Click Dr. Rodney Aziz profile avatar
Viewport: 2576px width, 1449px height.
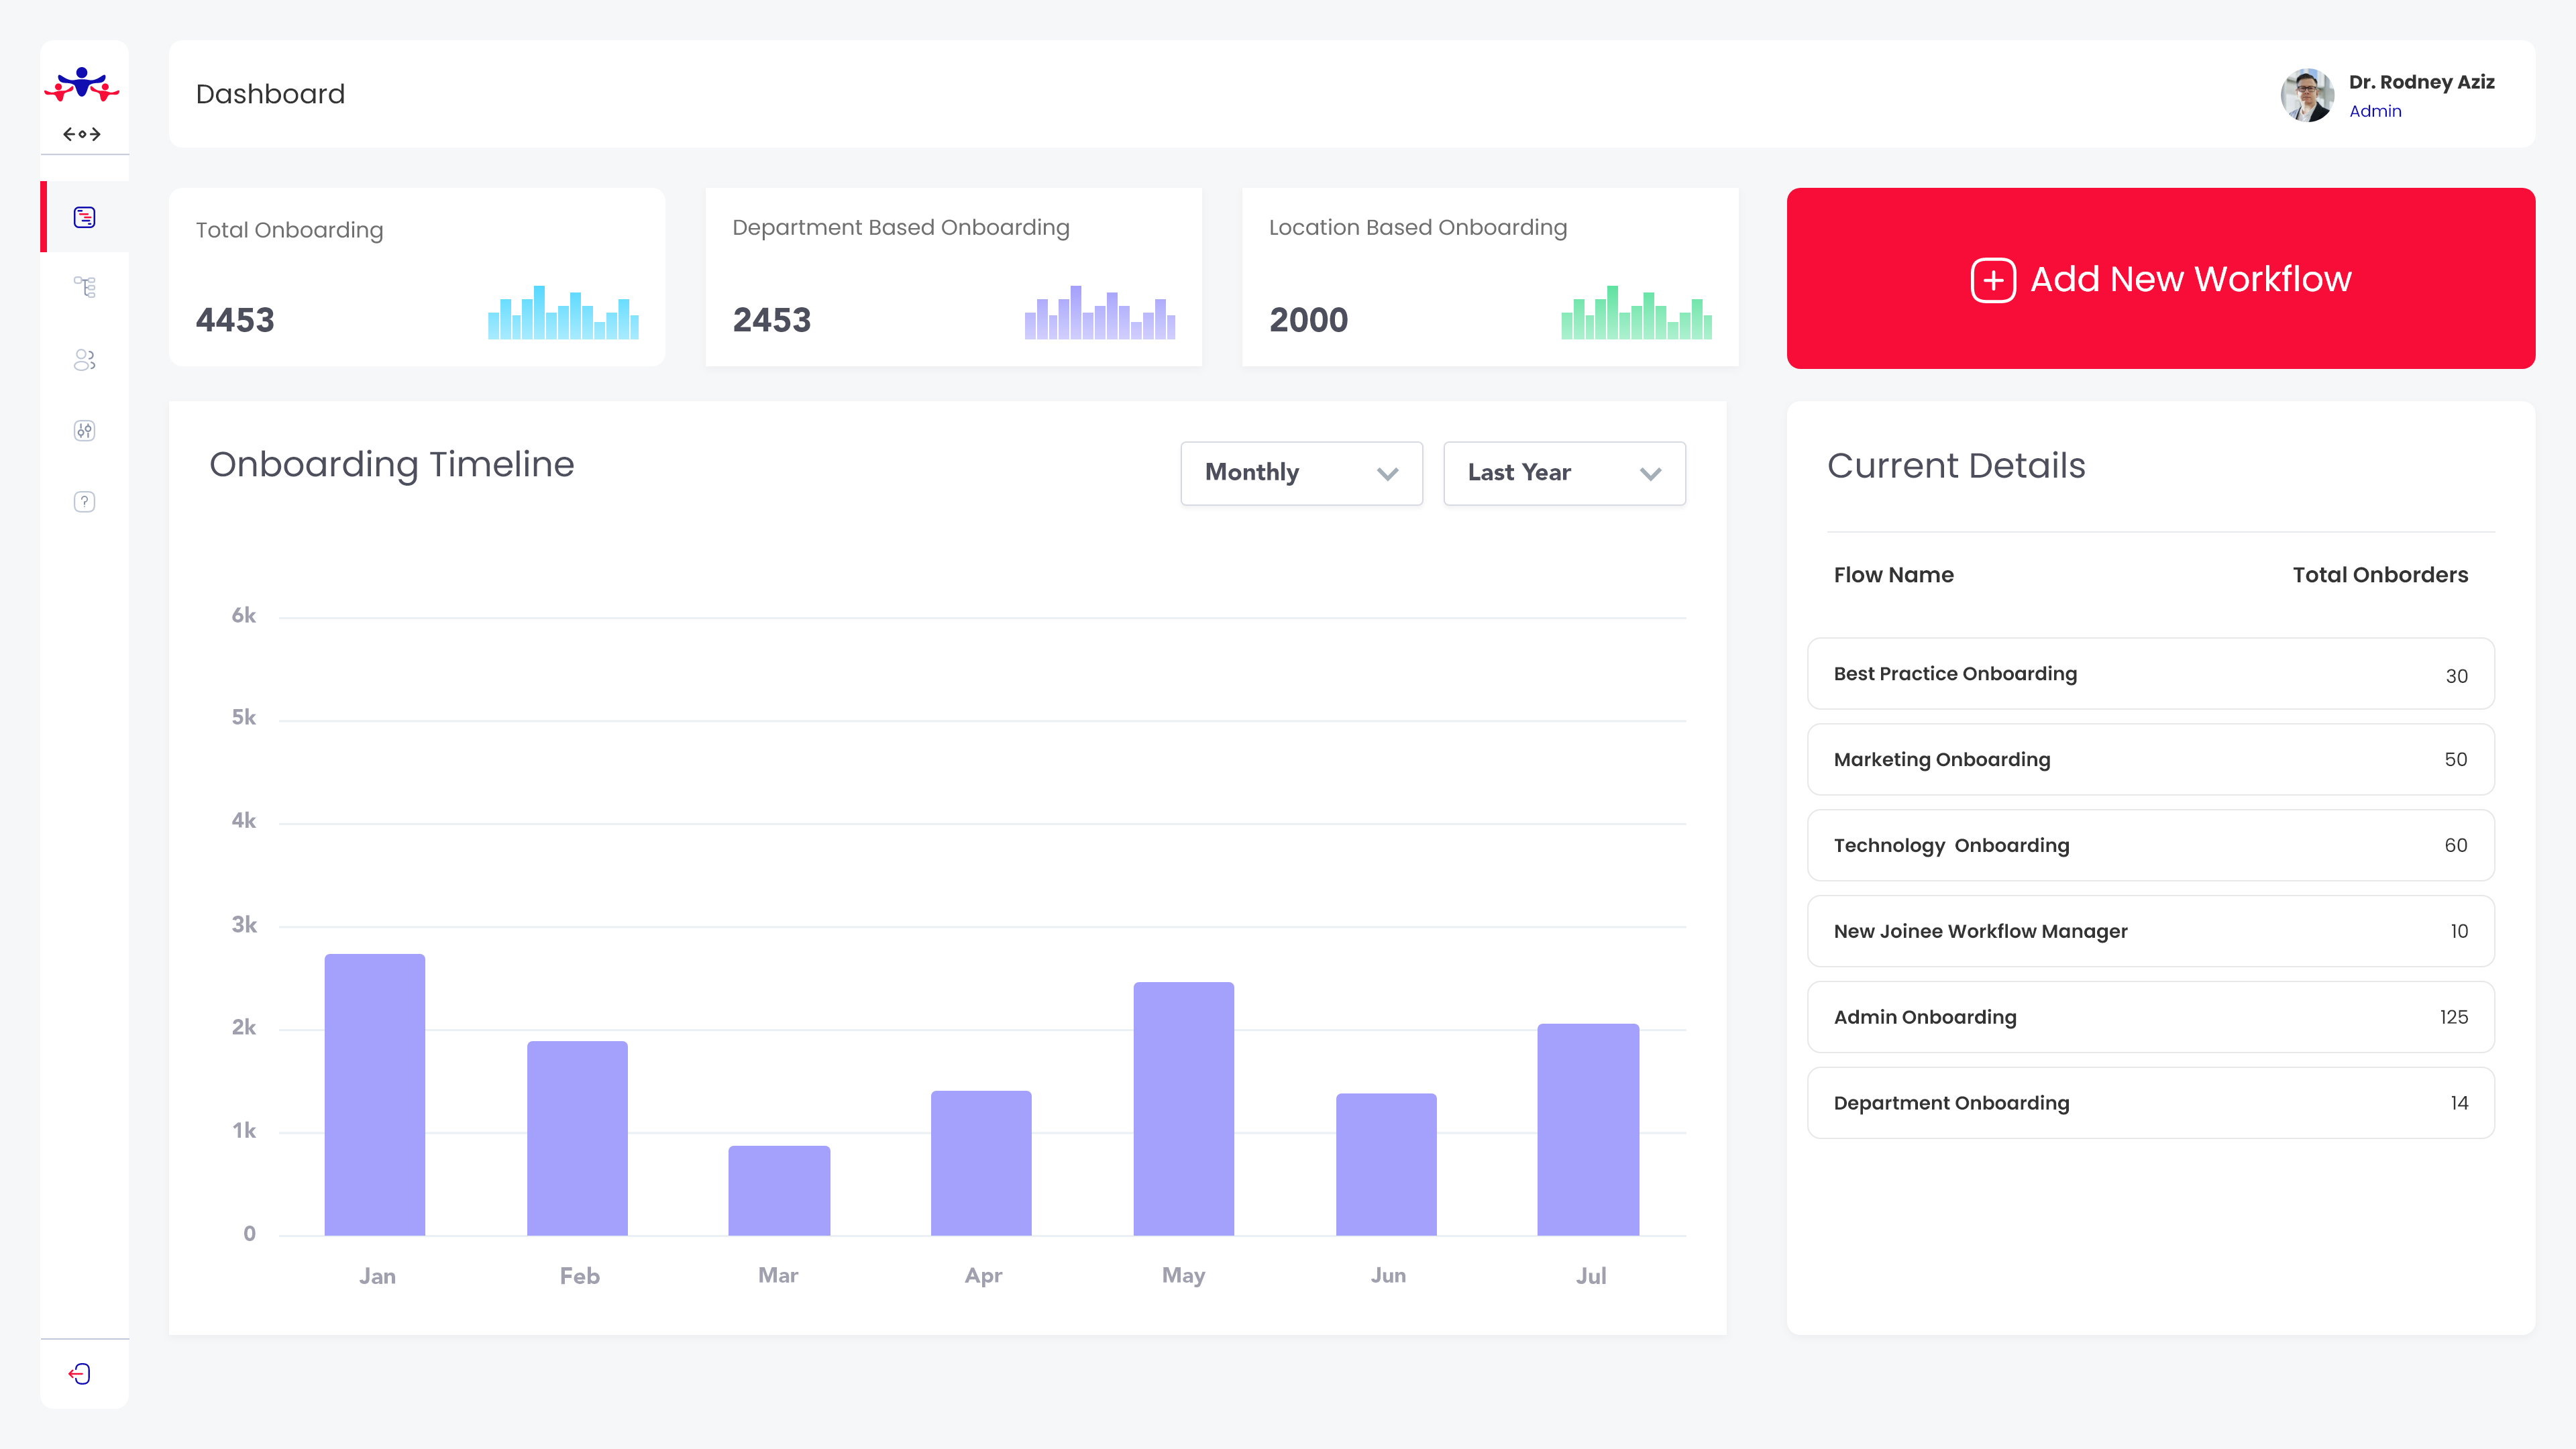coord(2307,95)
